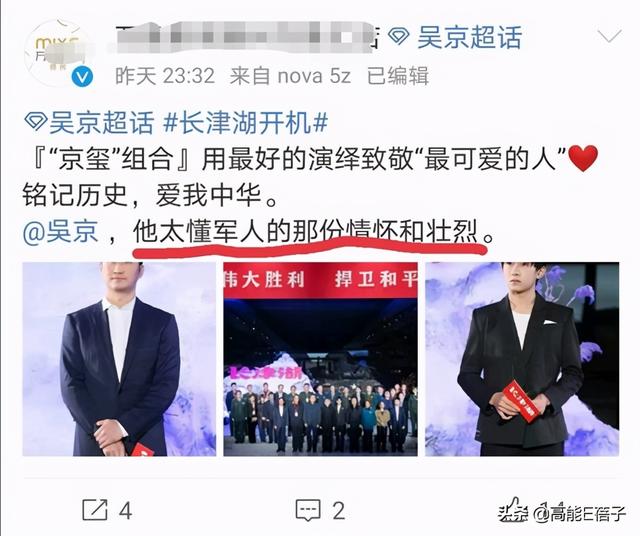Open the 吴京超话 link beside the username
The image size is (640, 536).
469,37
